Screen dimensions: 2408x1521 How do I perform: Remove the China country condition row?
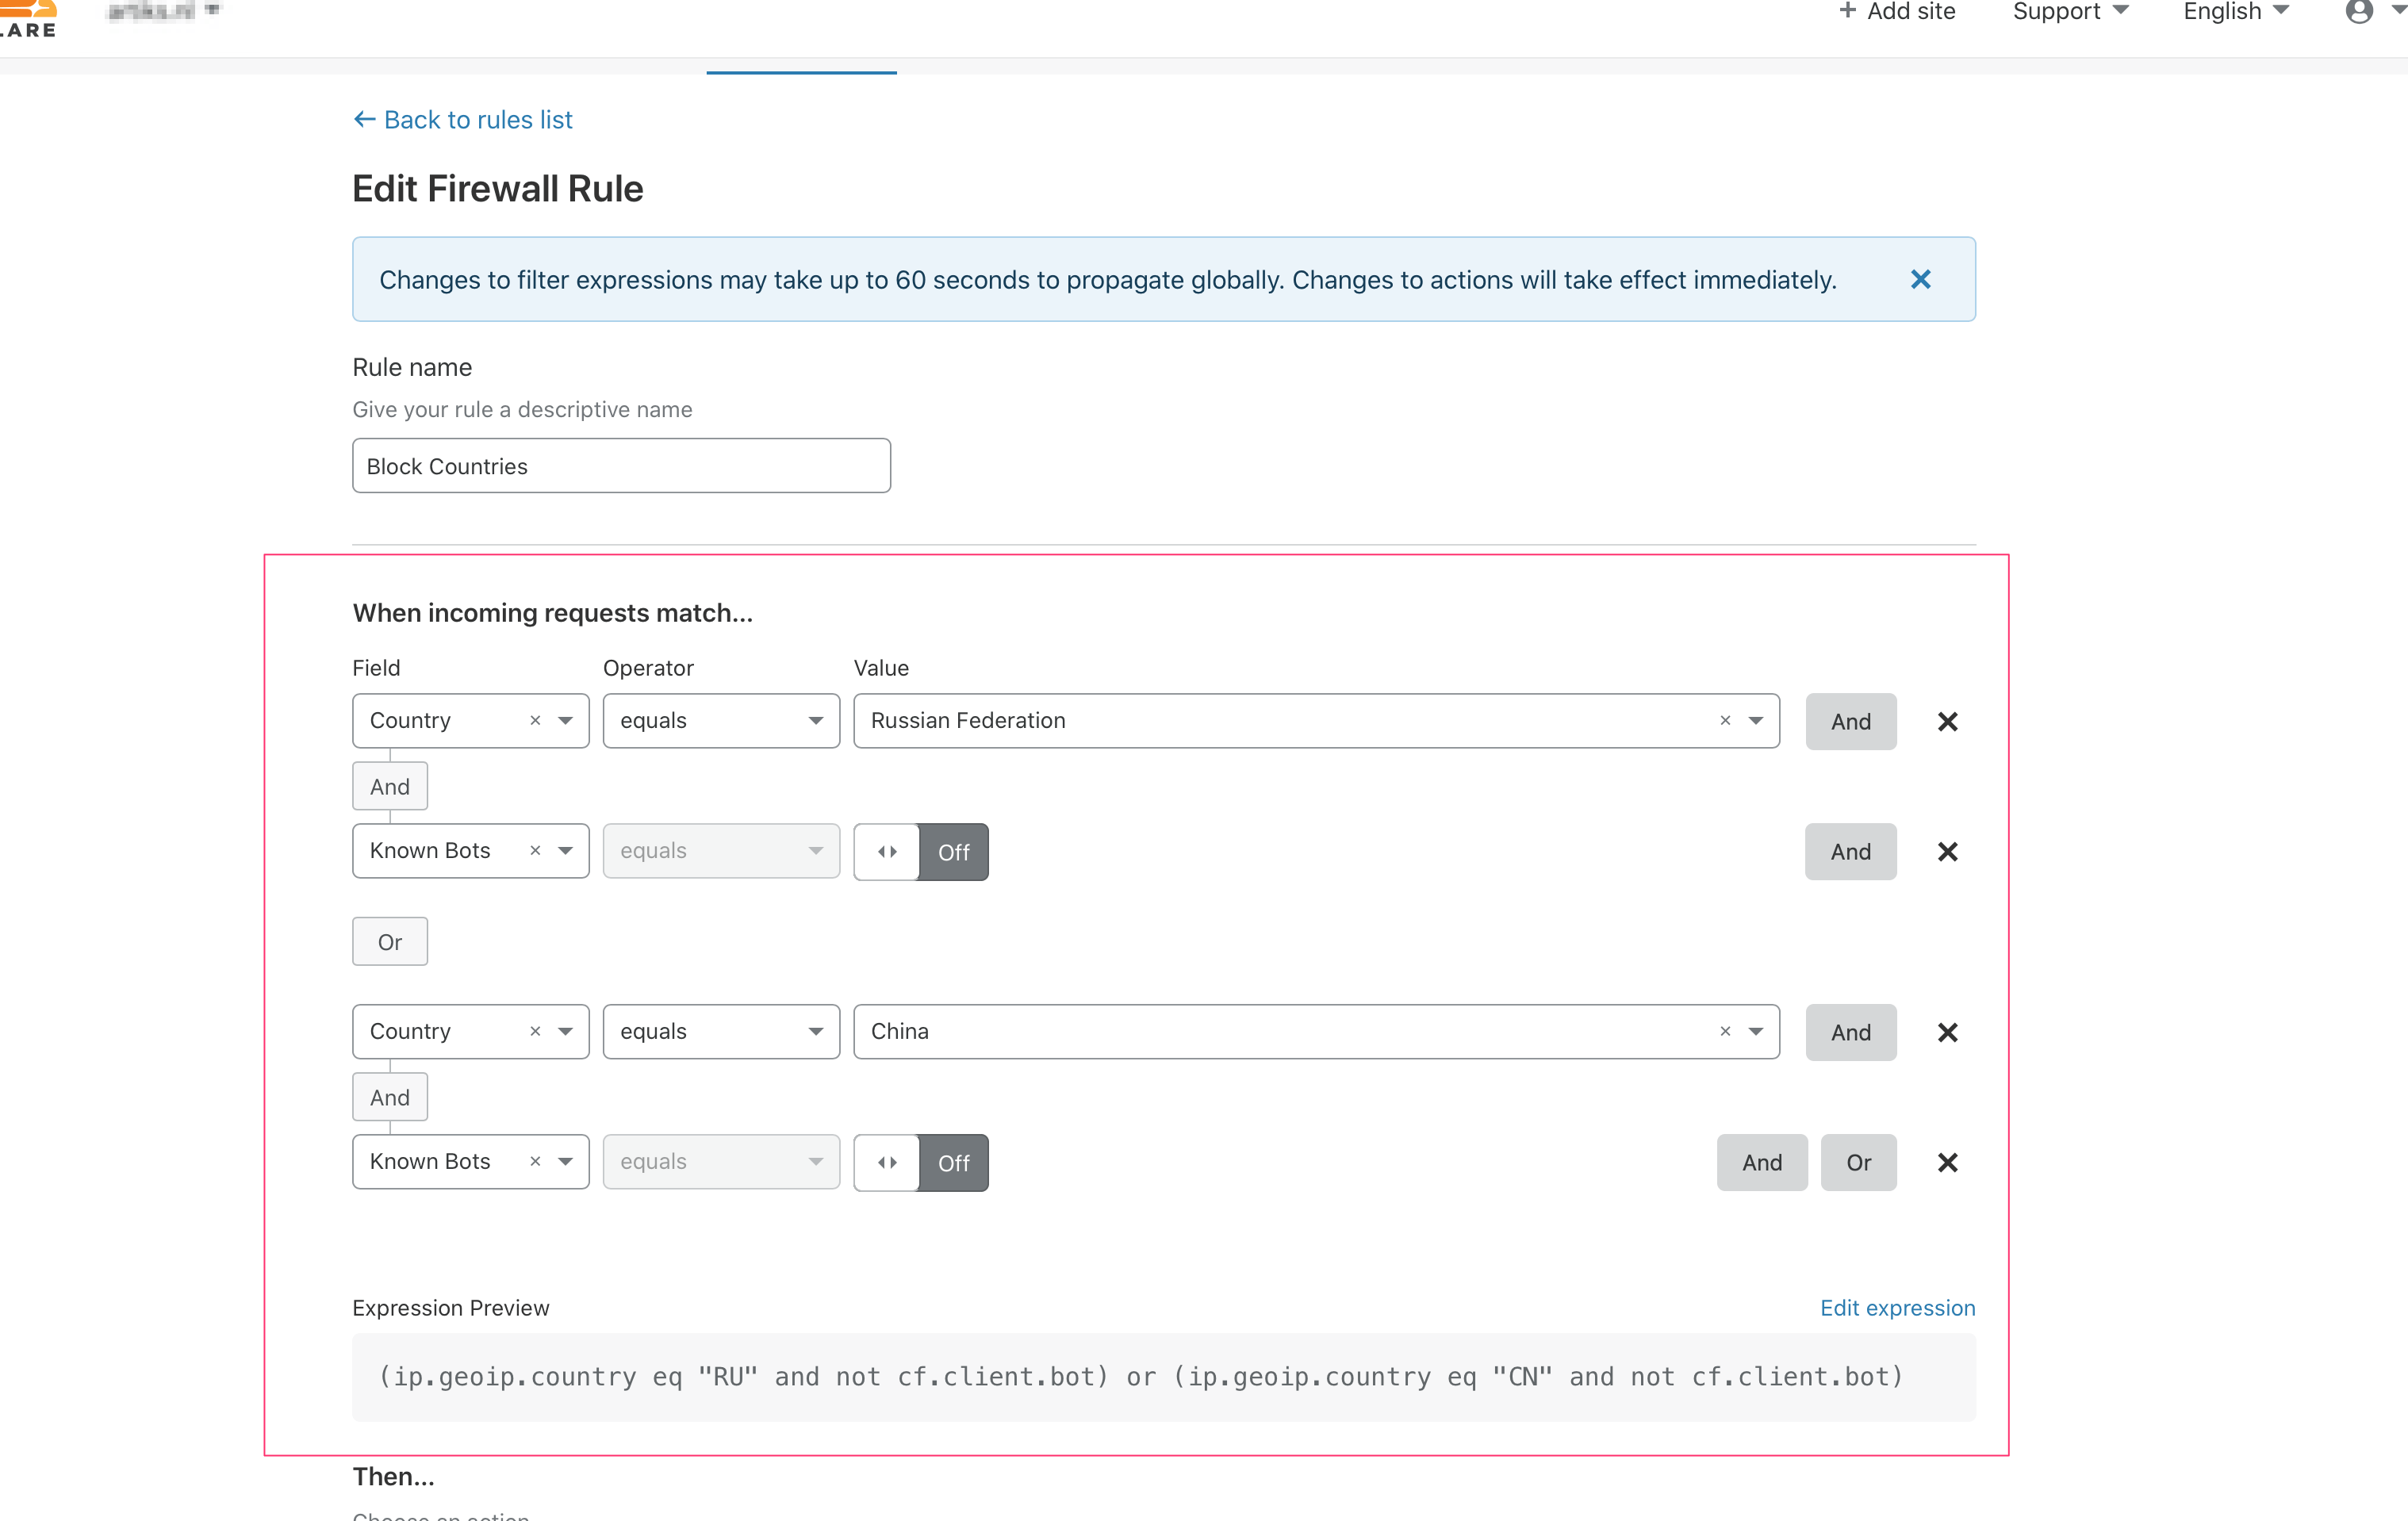[x=1947, y=1032]
